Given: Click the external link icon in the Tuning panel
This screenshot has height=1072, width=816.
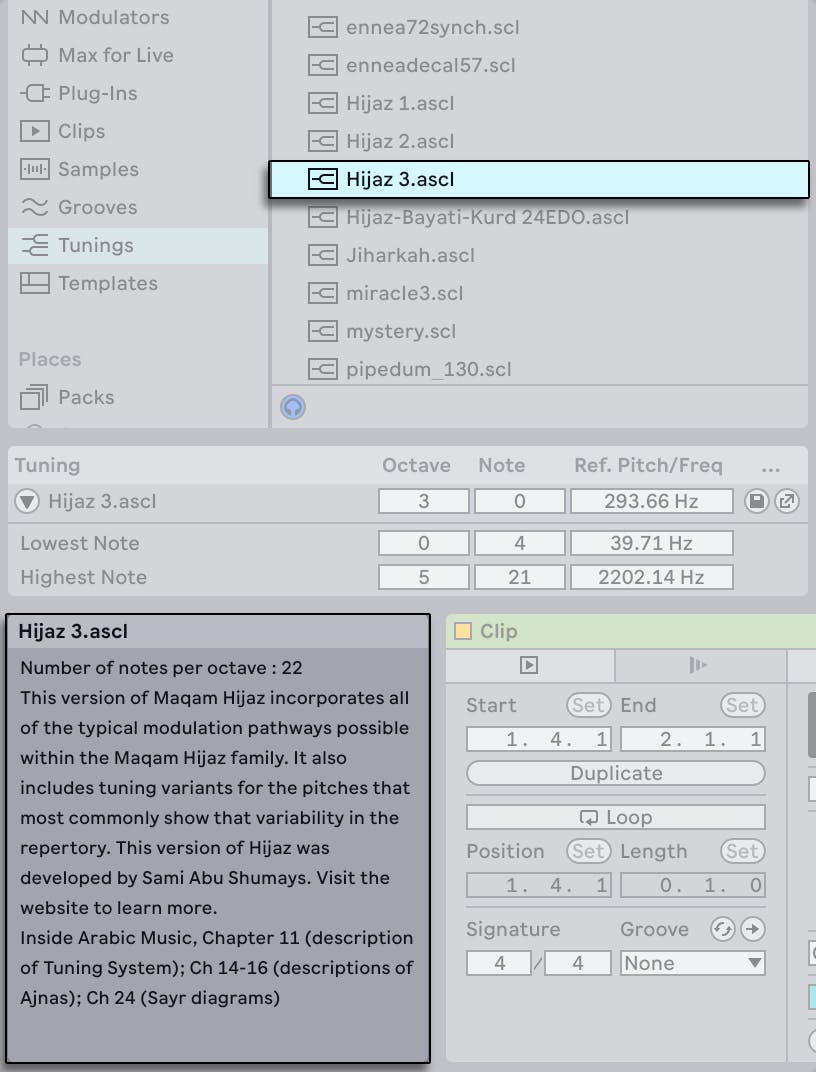Looking at the screenshot, I should point(788,501).
